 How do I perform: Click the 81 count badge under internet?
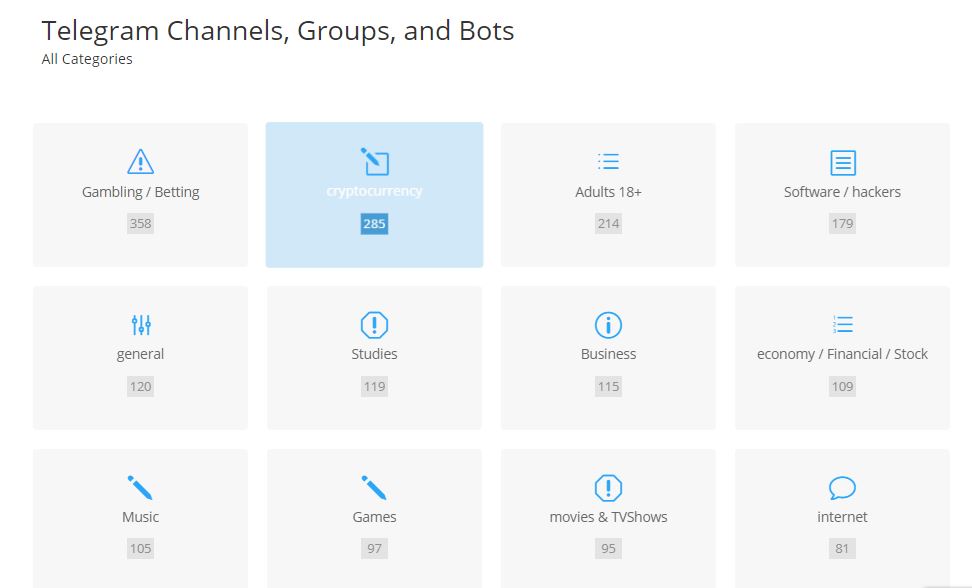pos(842,548)
